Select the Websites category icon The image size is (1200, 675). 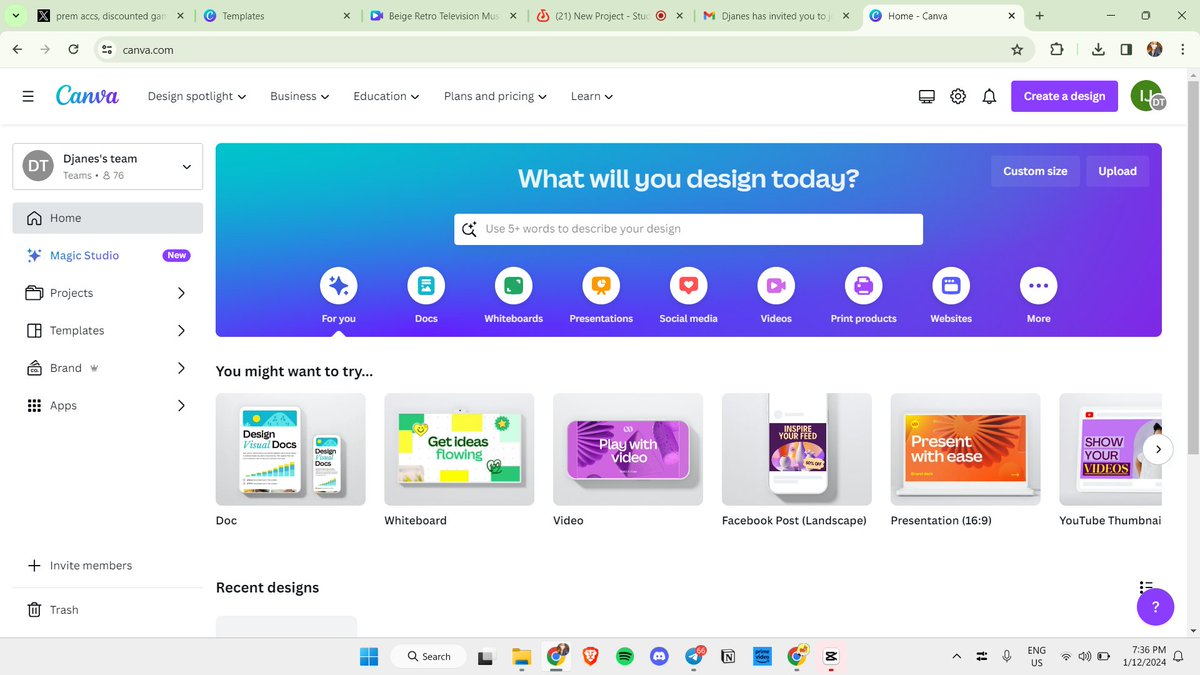(x=951, y=286)
